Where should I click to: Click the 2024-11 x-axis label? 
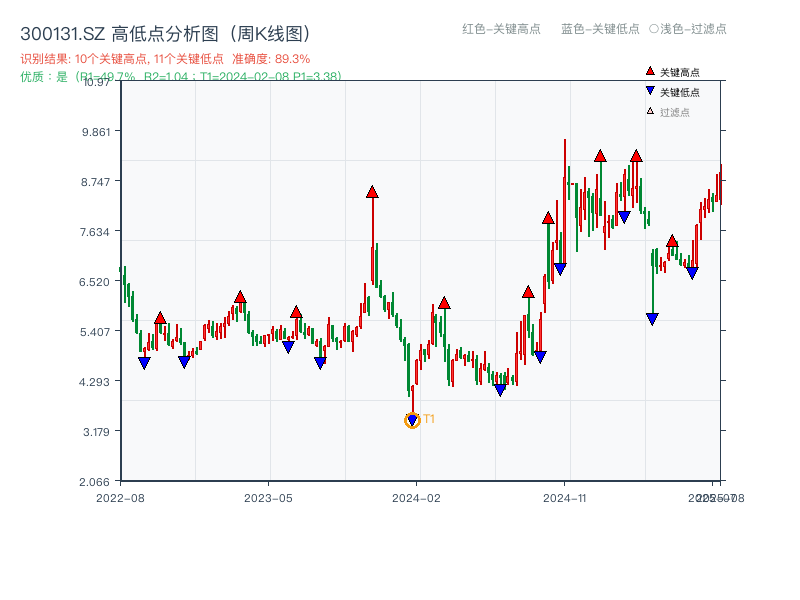(x=564, y=498)
